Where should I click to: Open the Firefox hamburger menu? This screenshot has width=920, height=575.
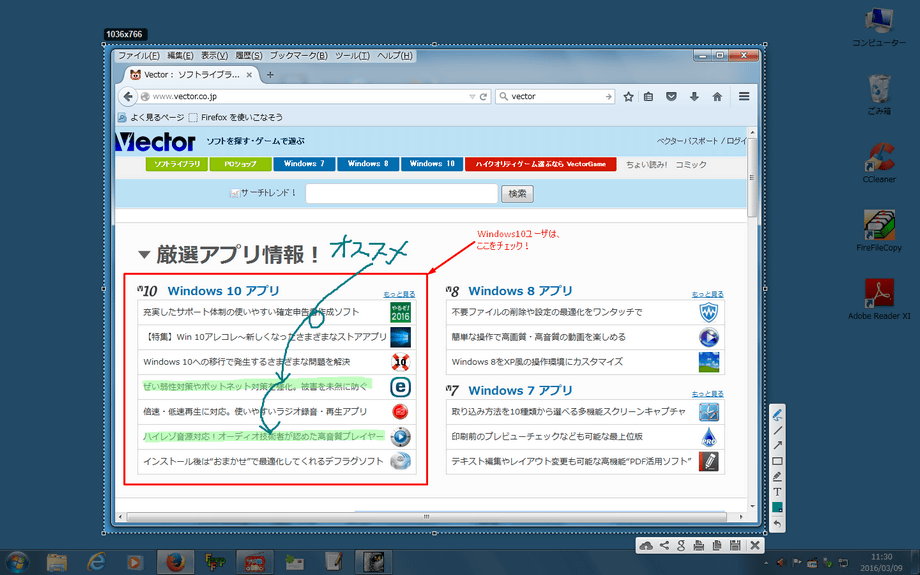[x=744, y=96]
